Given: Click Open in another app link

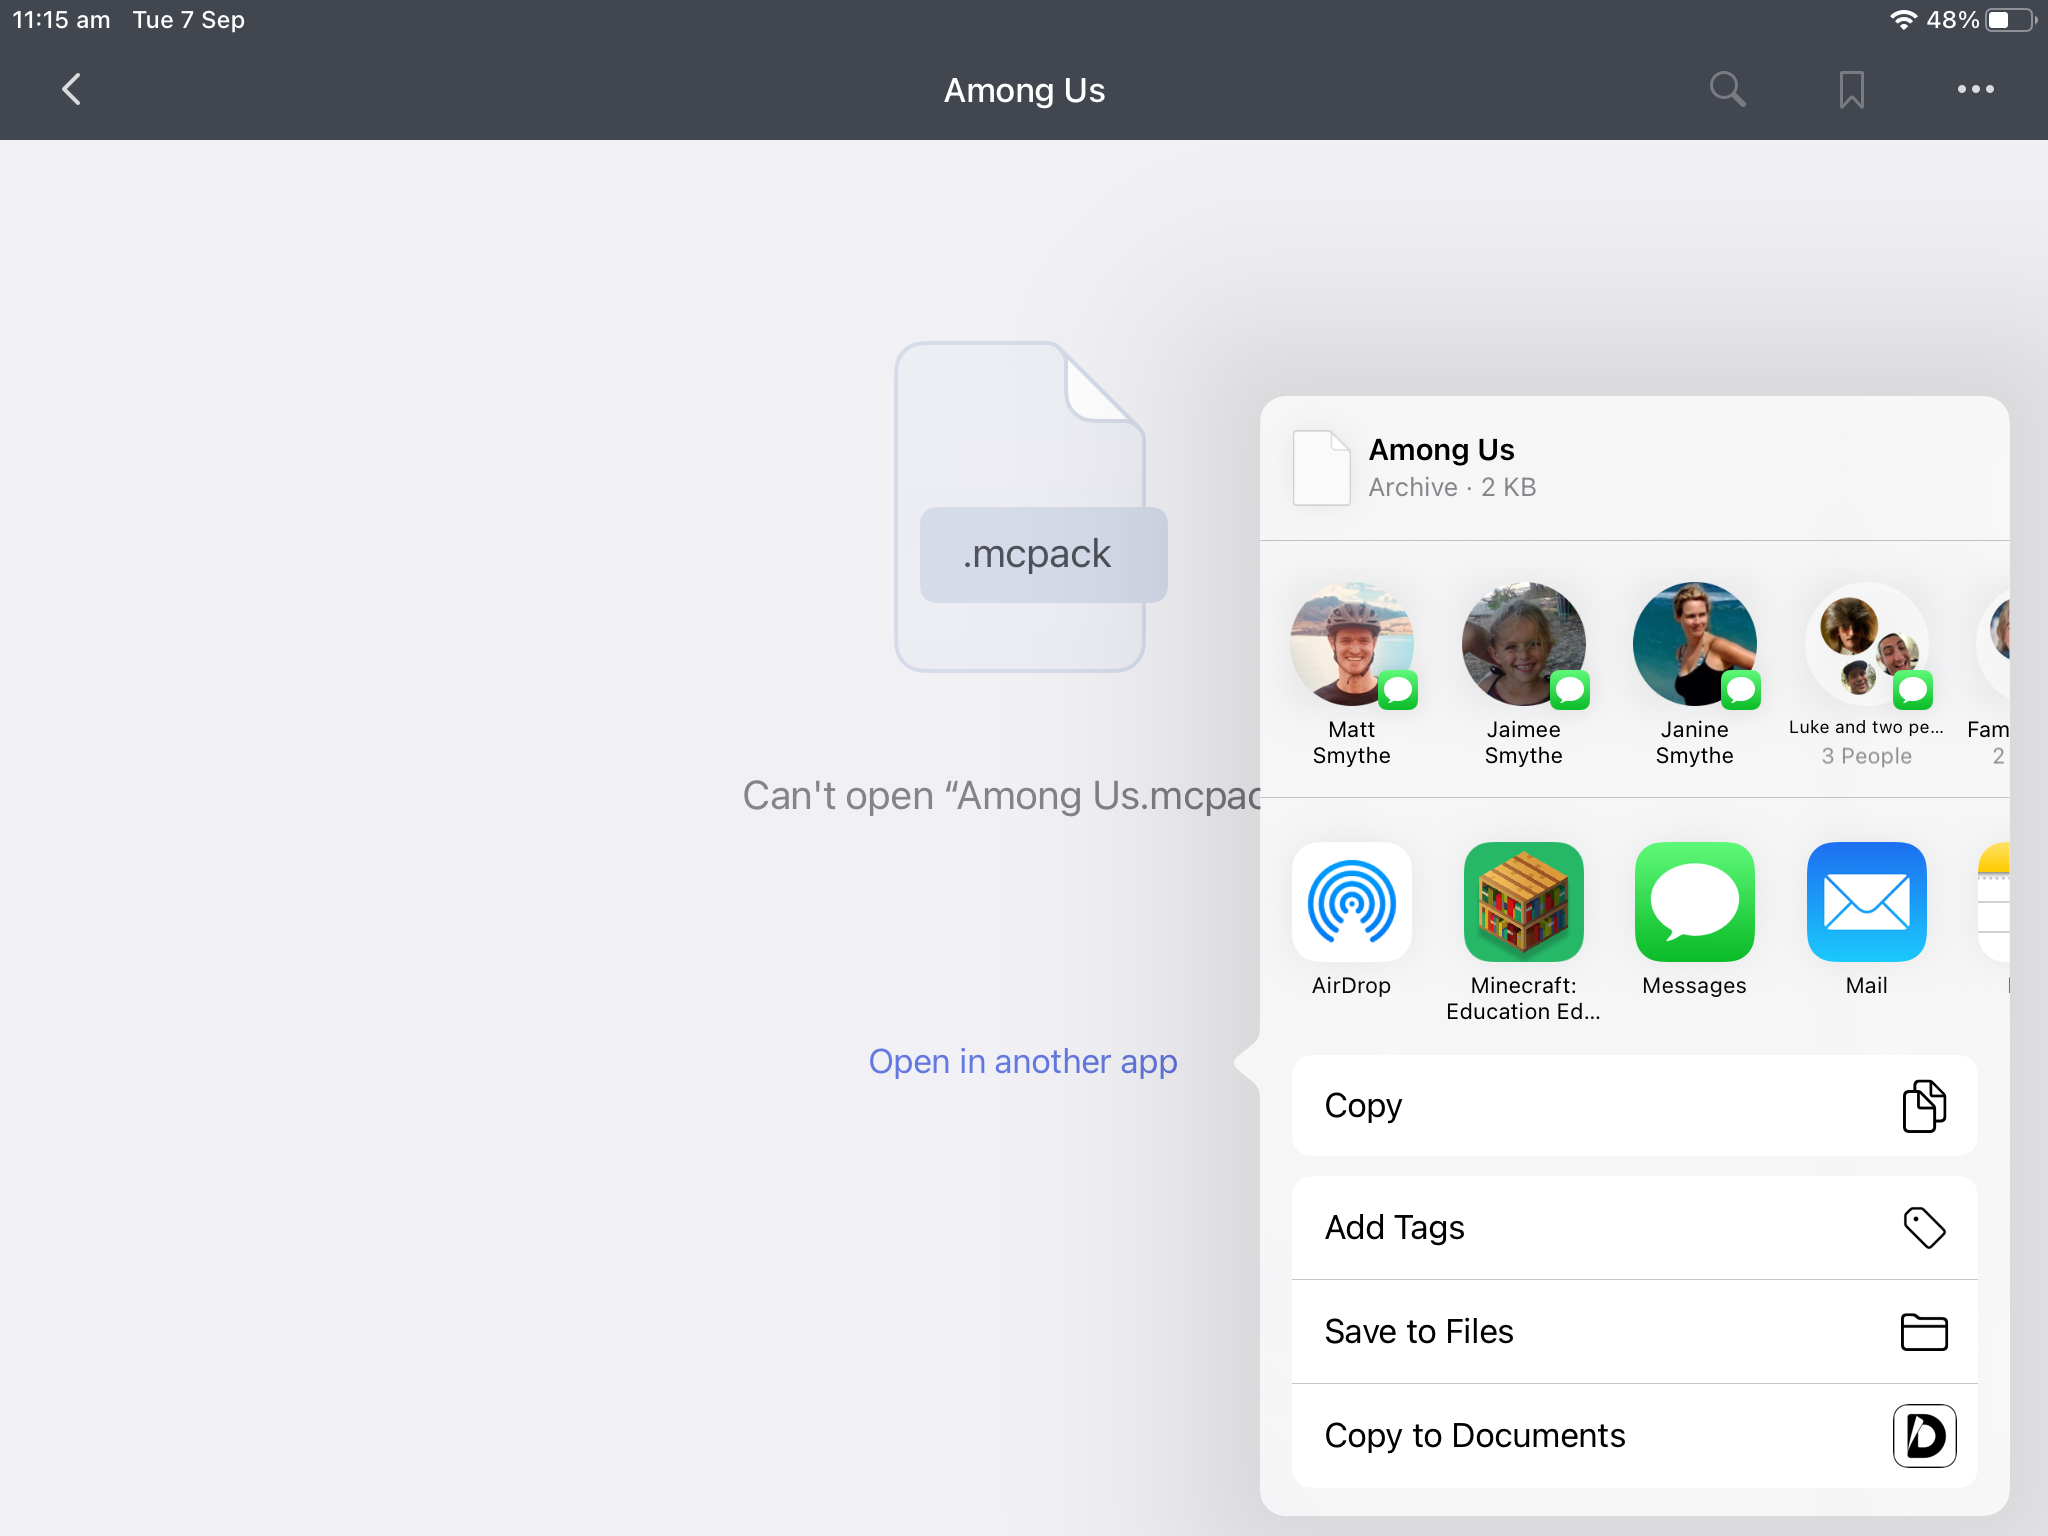Looking at the screenshot, I should (1022, 1060).
